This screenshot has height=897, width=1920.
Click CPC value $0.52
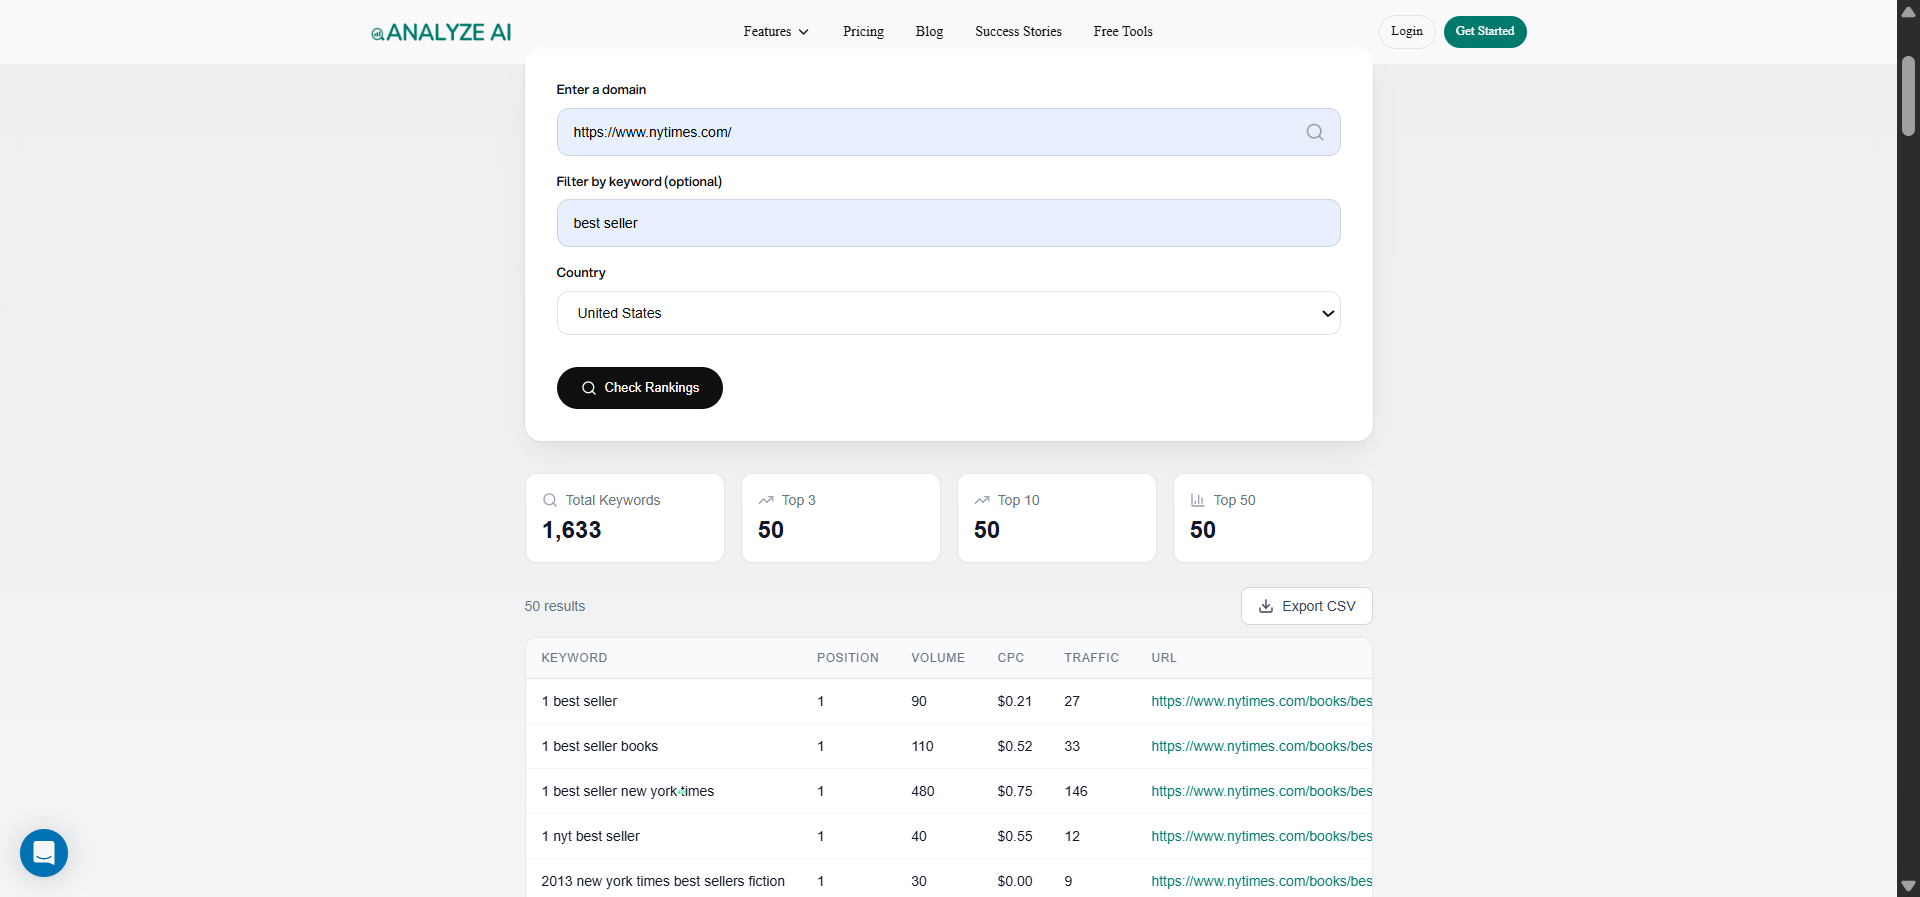[1015, 746]
